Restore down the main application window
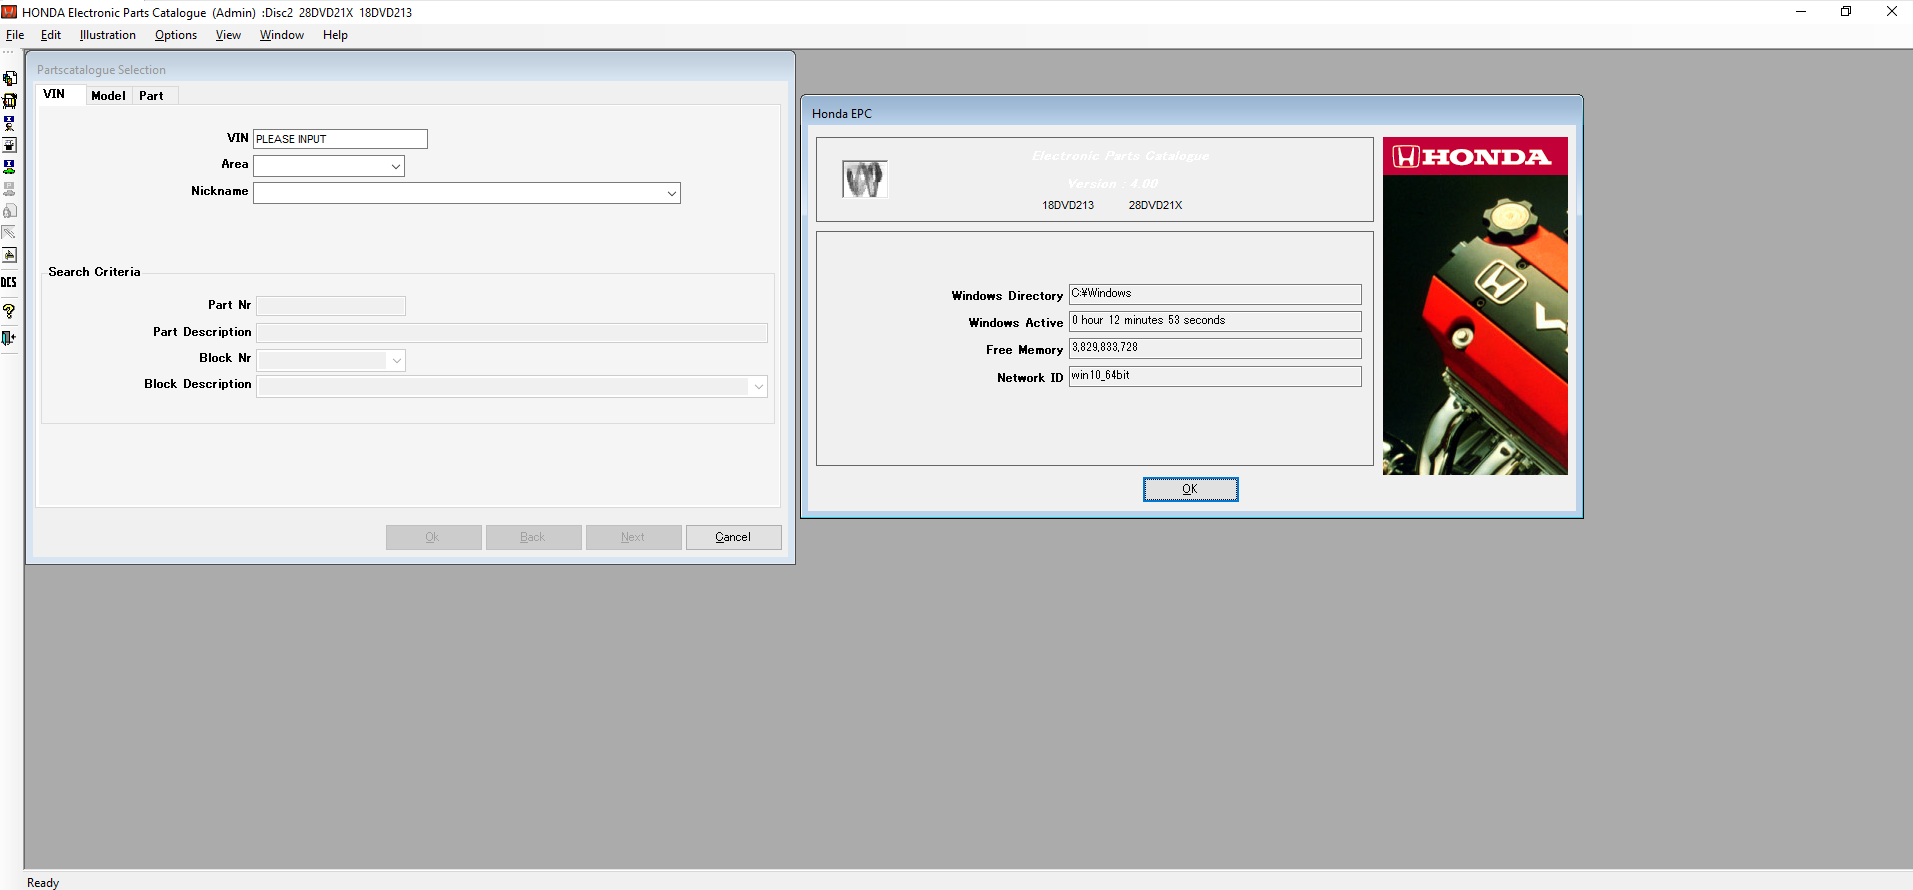 click(1846, 12)
